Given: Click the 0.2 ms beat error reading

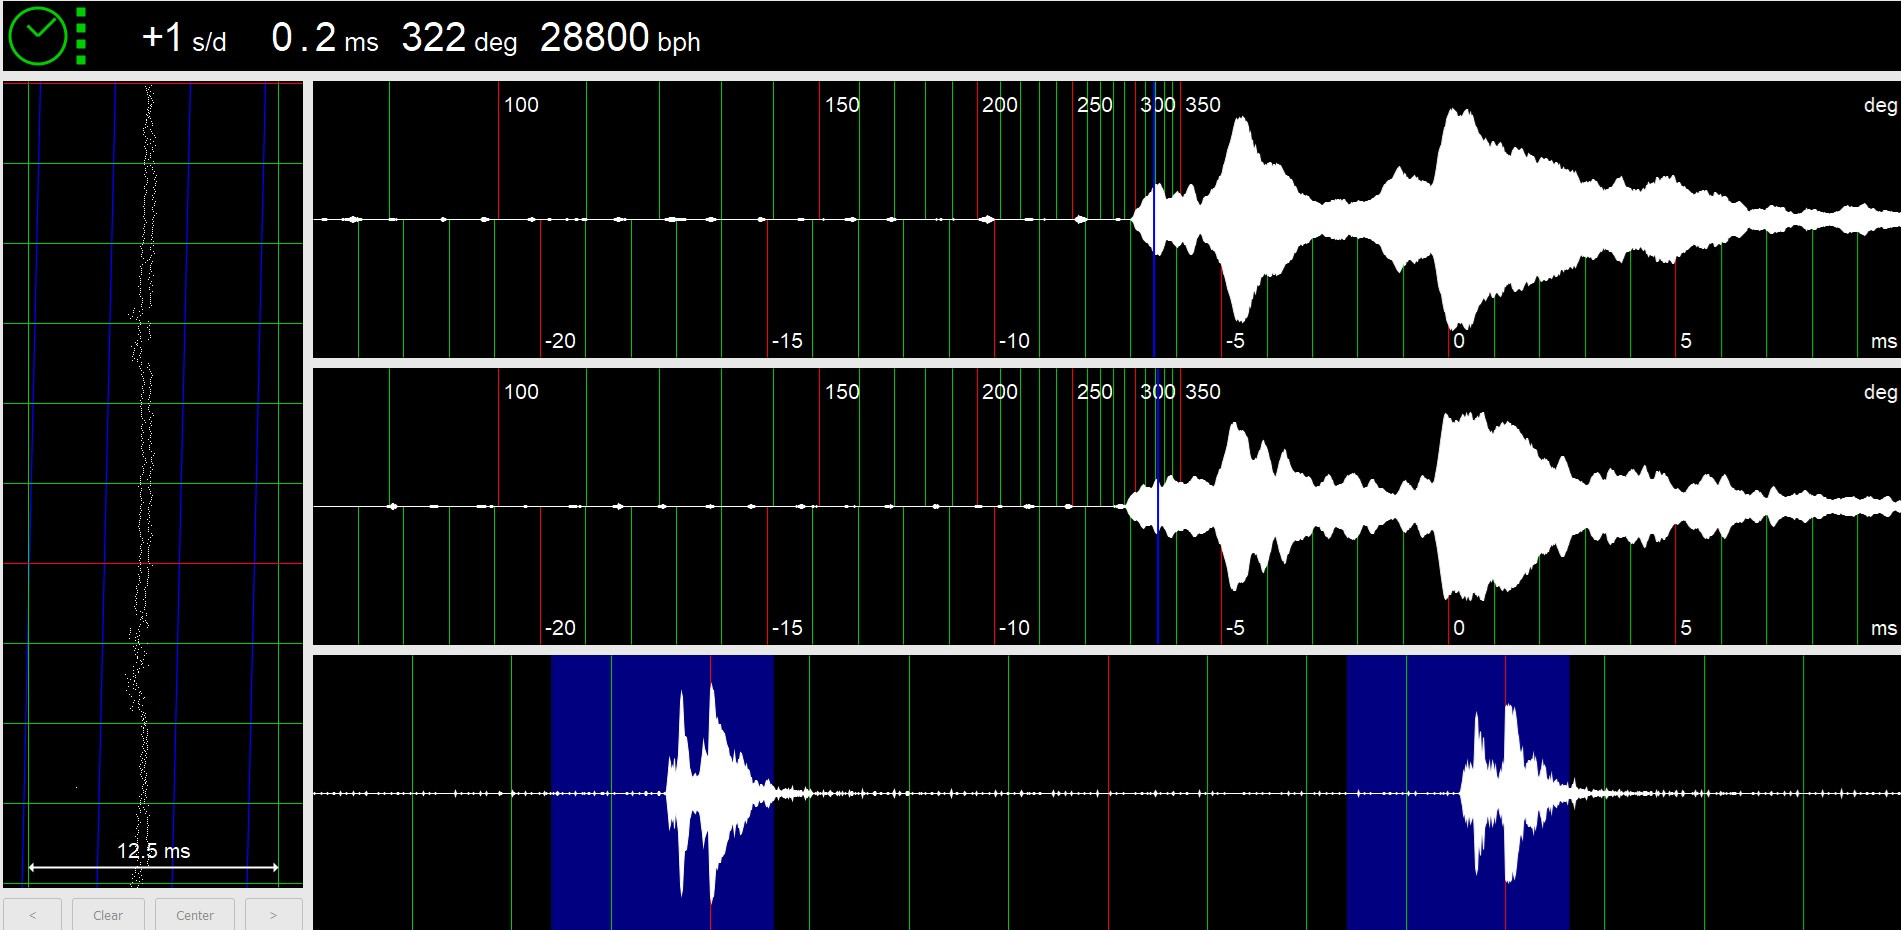Looking at the screenshot, I should pos(325,38).
